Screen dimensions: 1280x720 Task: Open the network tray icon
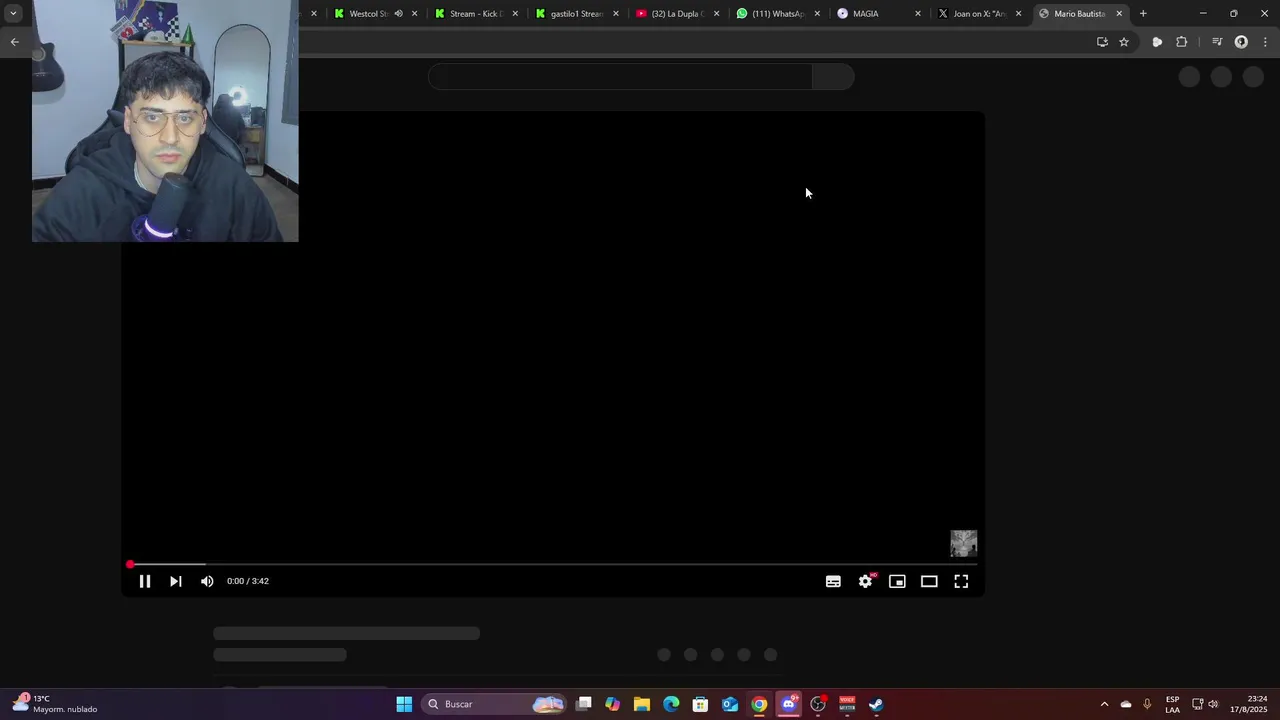pos(1197,704)
